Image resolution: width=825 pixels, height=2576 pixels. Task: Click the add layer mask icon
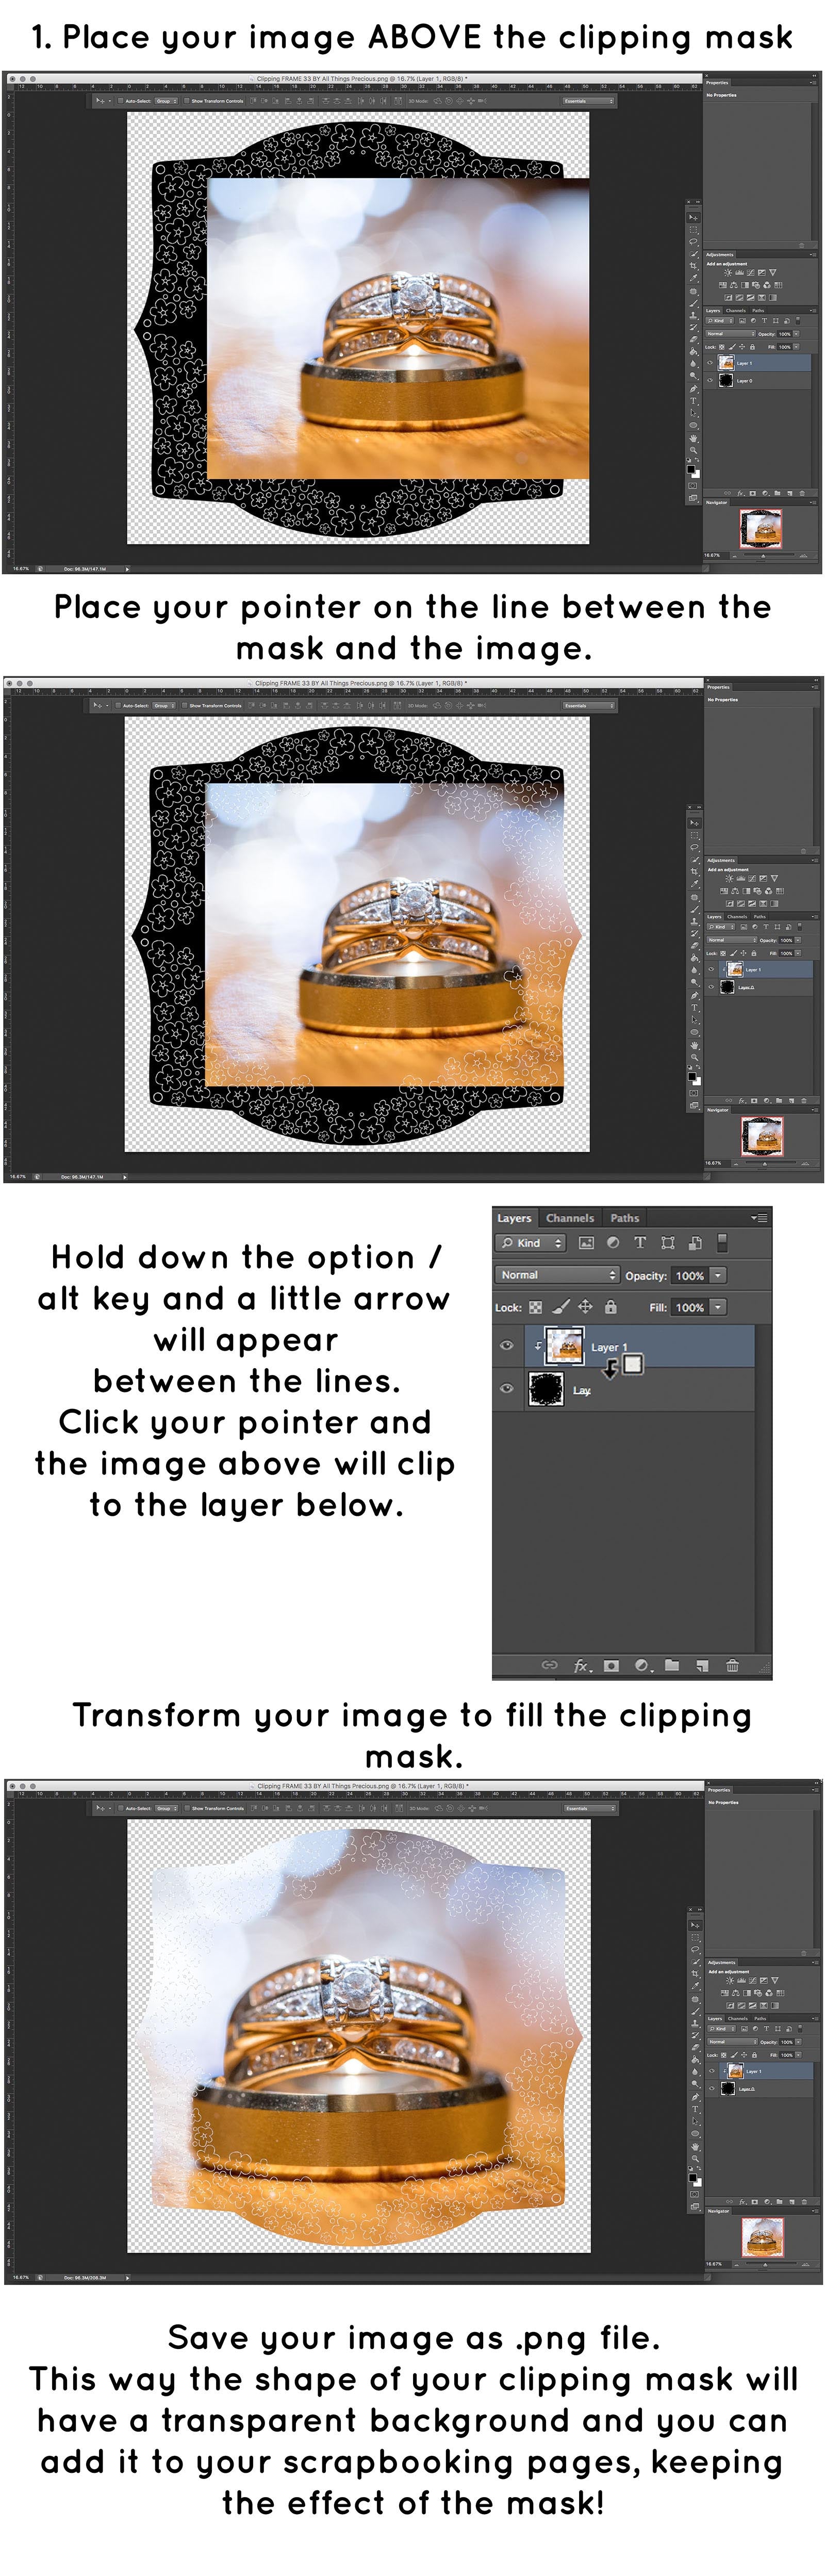point(611,1665)
